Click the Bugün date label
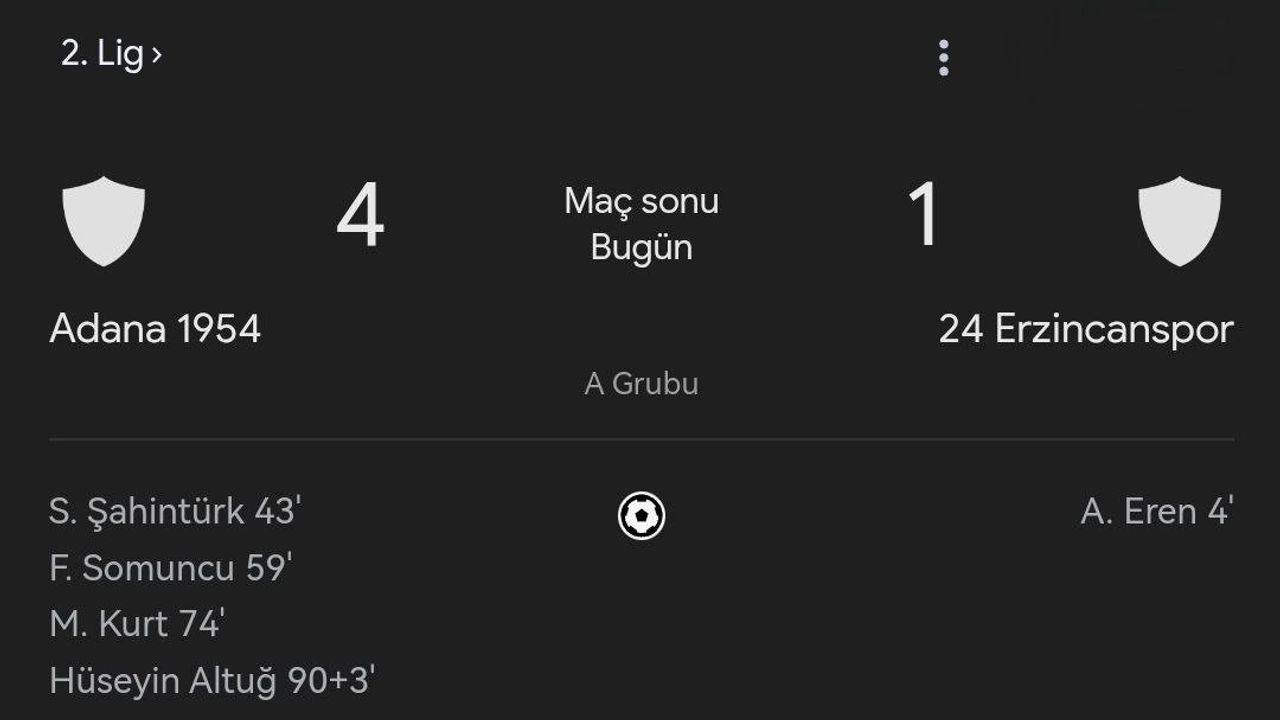Image resolution: width=1280 pixels, height=720 pixels. click(641, 247)
